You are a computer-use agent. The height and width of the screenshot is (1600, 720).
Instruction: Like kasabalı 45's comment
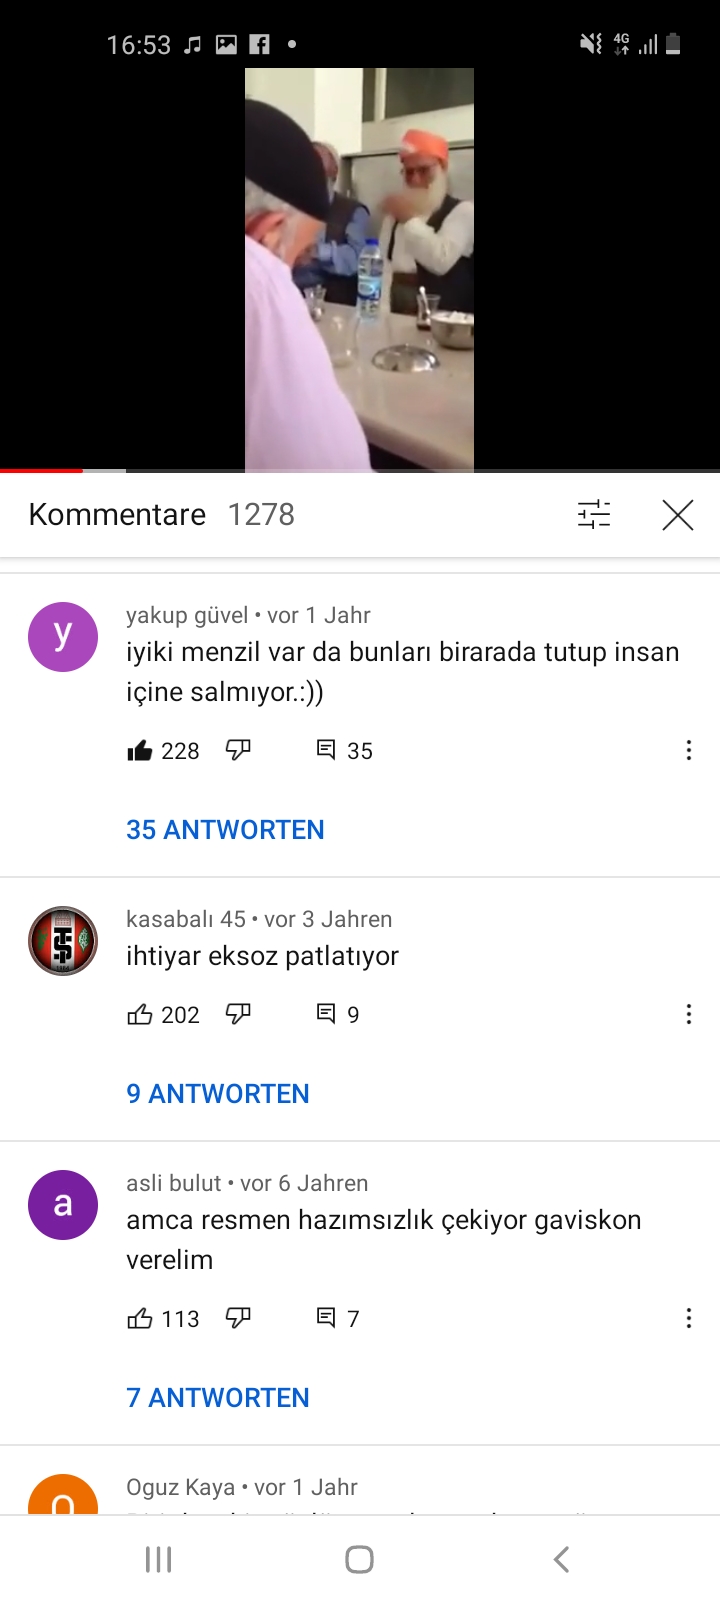140,1014
